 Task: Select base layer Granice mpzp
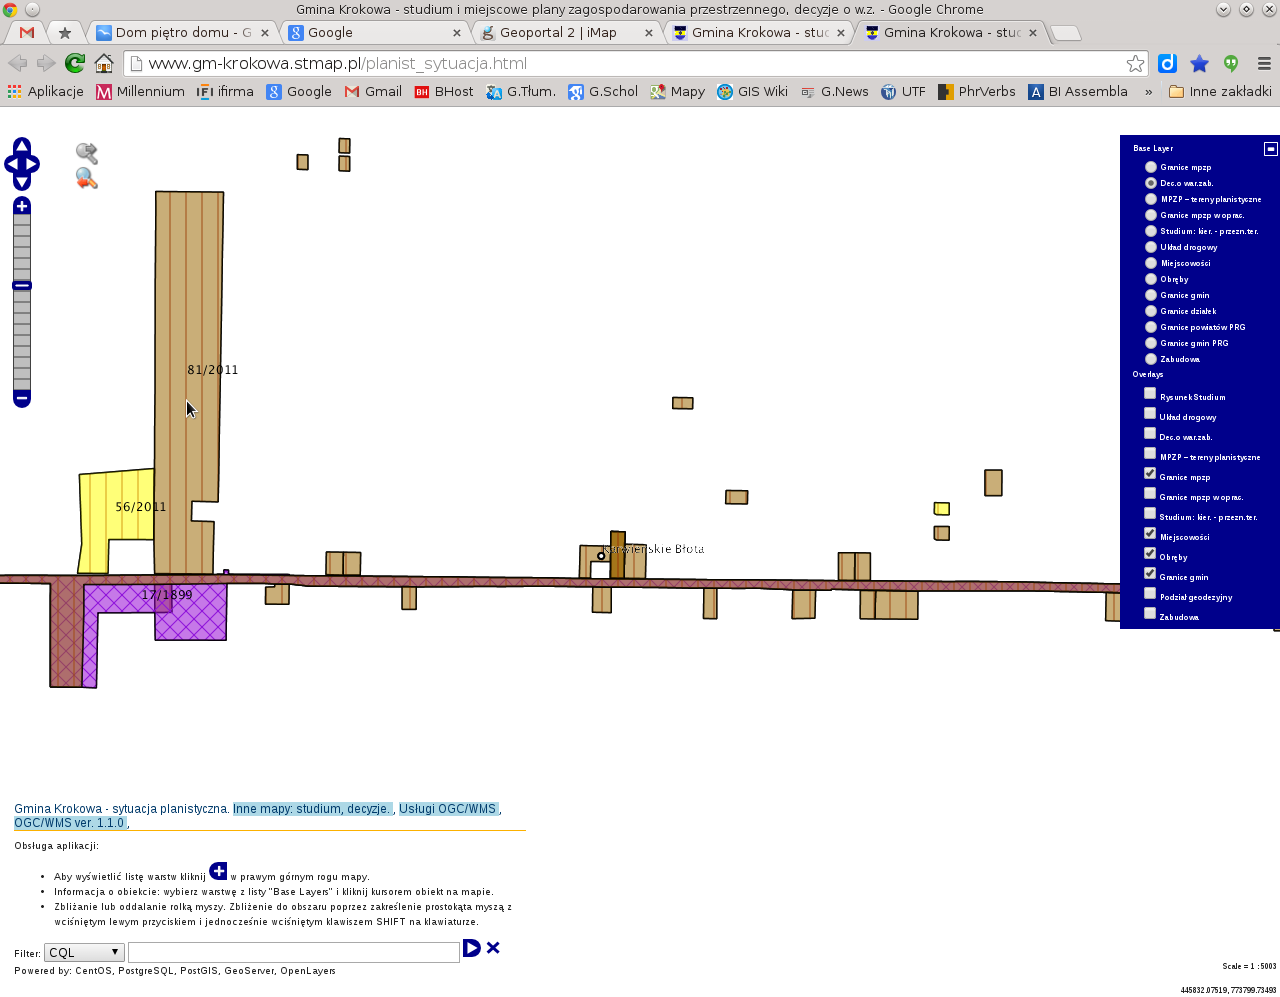click(x=1151, y=167)
